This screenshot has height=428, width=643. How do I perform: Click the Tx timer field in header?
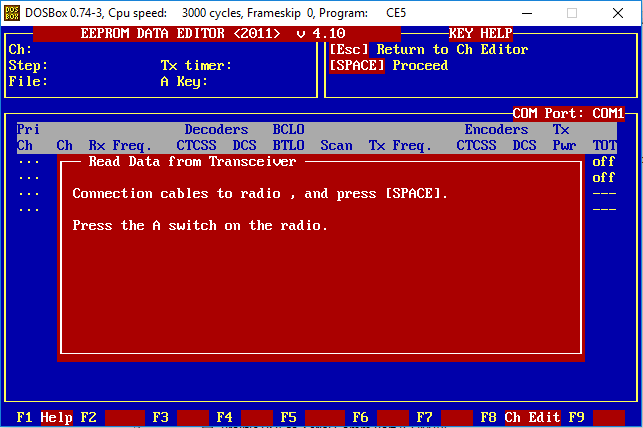(x=196, y=65)
